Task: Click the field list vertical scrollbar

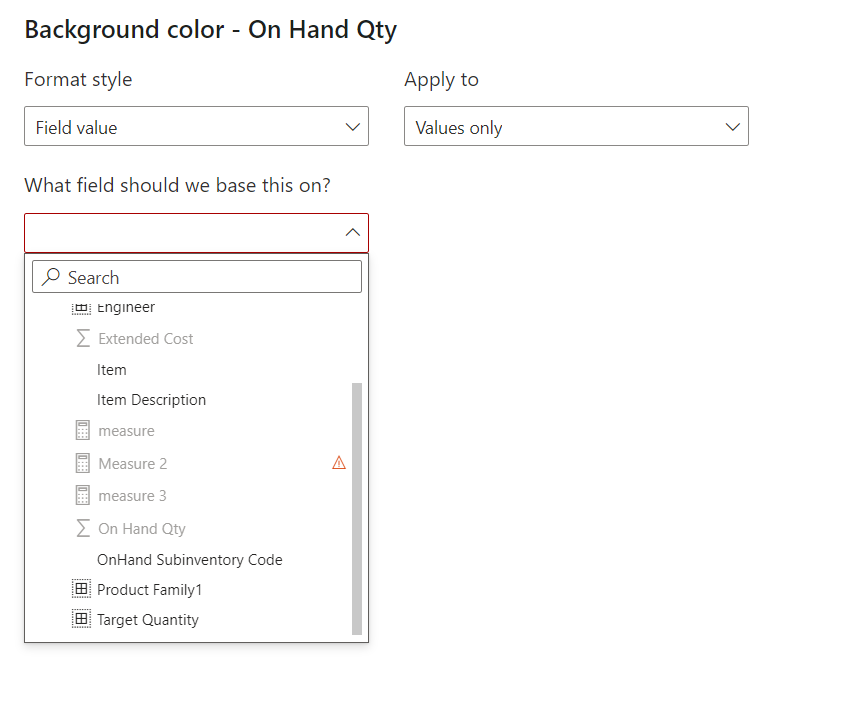Action: pyautogui.click(x=357, y=509)
